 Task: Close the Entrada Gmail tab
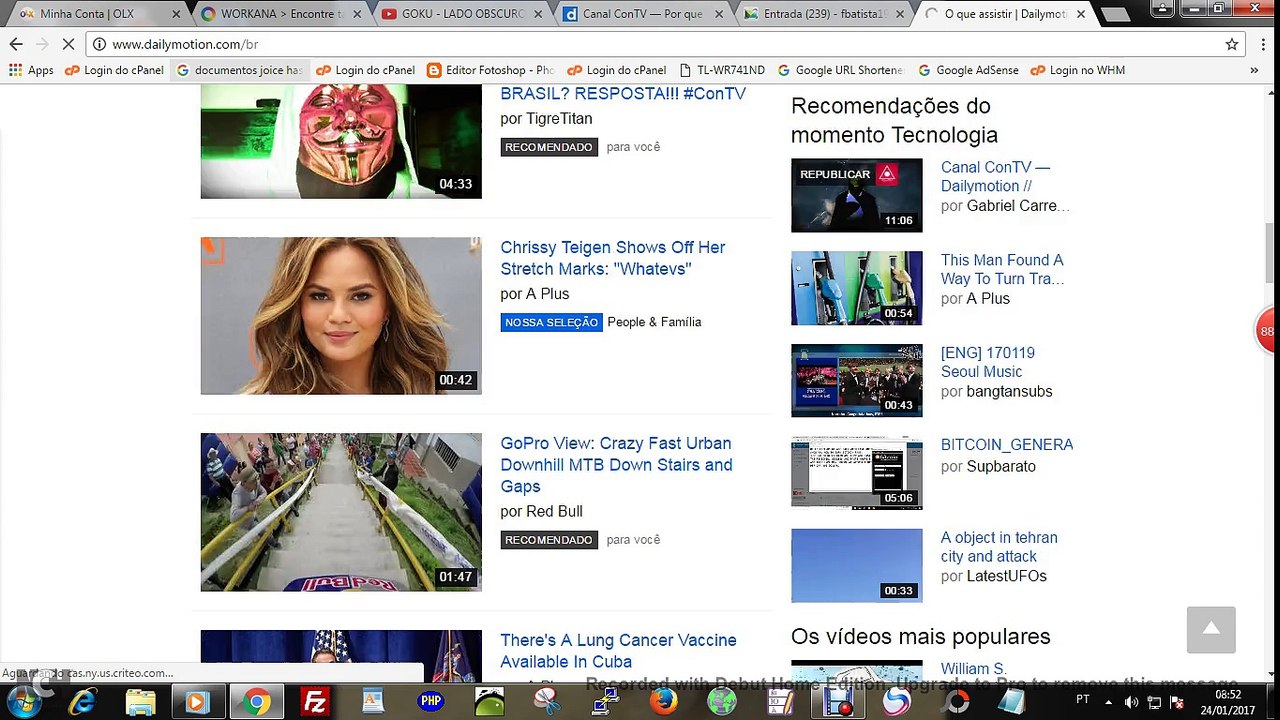pyautogui.click(x=900, y=14)
